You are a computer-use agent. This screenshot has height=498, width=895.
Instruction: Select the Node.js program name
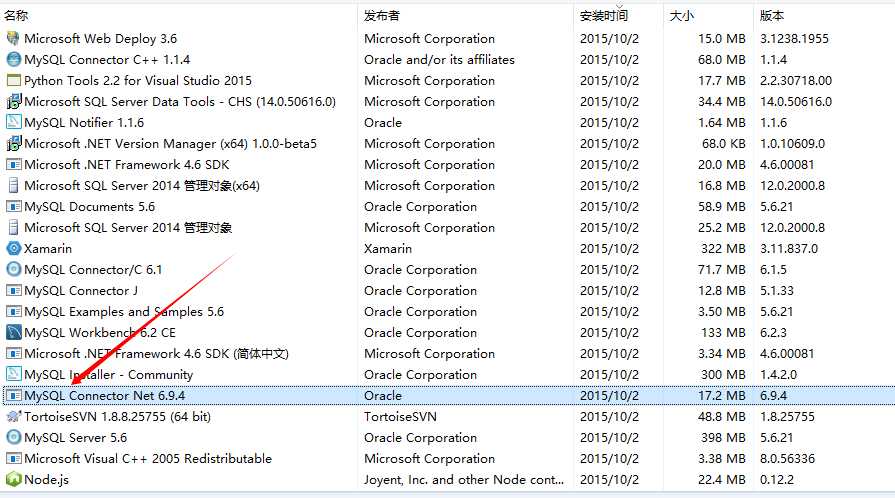[x=46, y=480]
